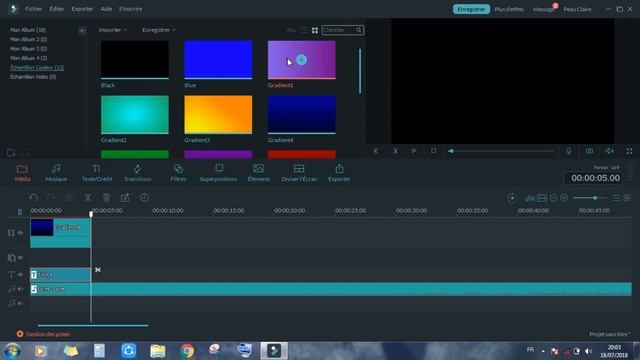Screen dimensions: 640x360
Task: Mute the first music track
Action: [20, 289]
